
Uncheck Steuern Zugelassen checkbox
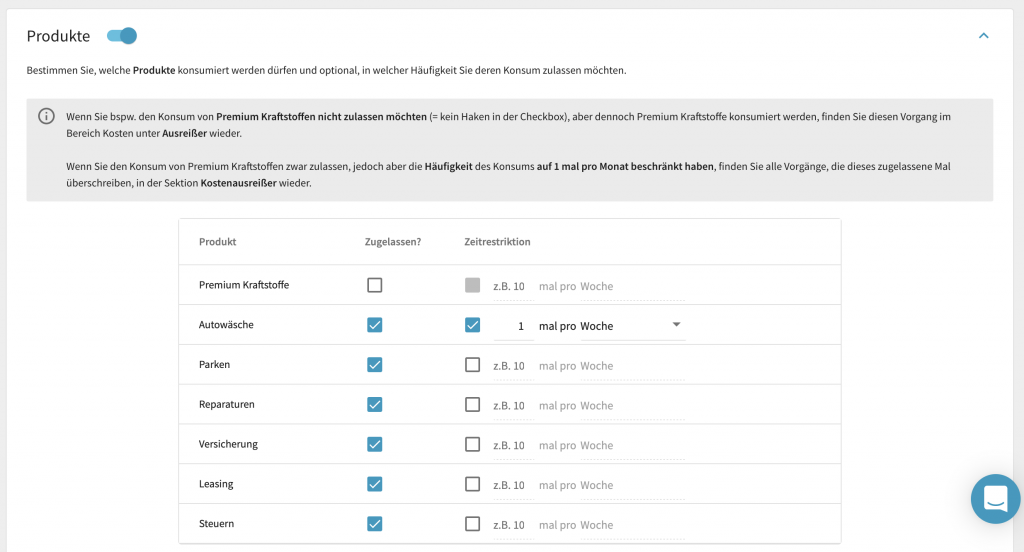click(374, 524)
